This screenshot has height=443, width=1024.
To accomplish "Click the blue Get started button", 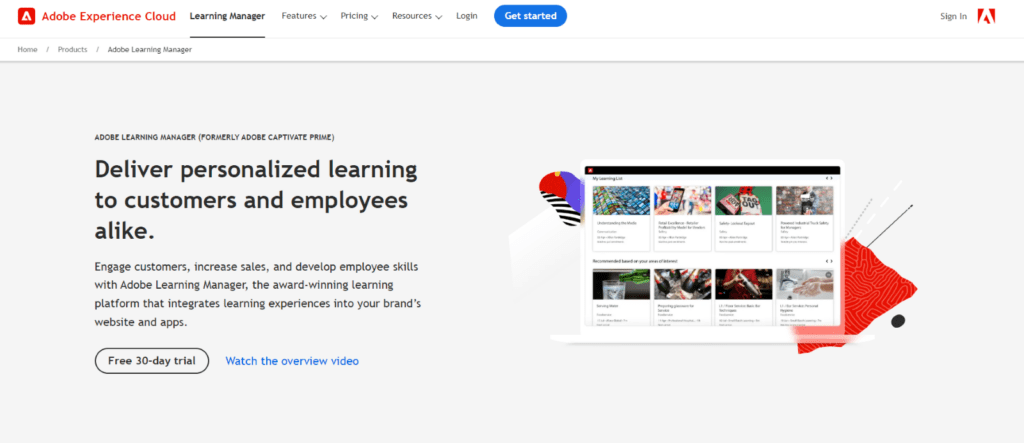I will (x=530, y=16).
